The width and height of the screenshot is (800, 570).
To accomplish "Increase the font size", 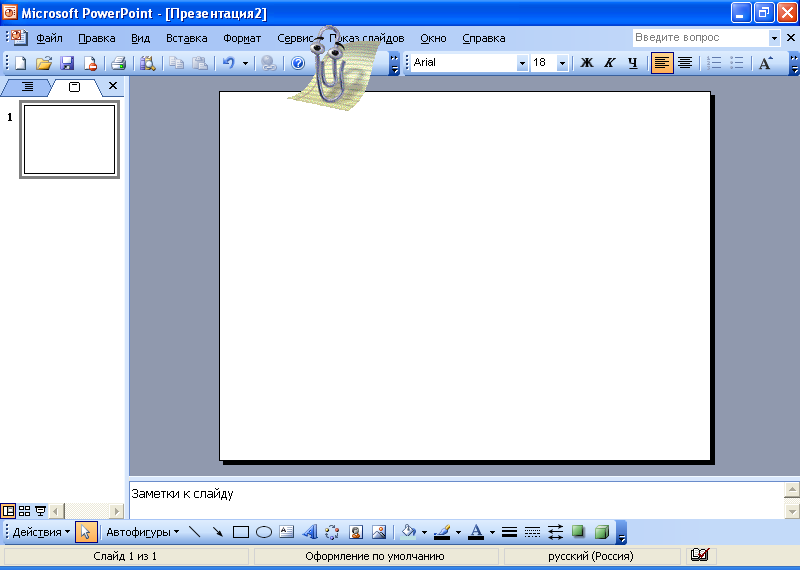I will tap(765, 63).
